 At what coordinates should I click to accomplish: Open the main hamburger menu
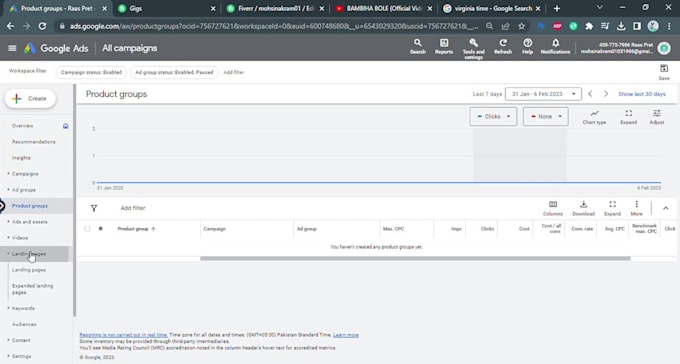(x=12, y=48)
